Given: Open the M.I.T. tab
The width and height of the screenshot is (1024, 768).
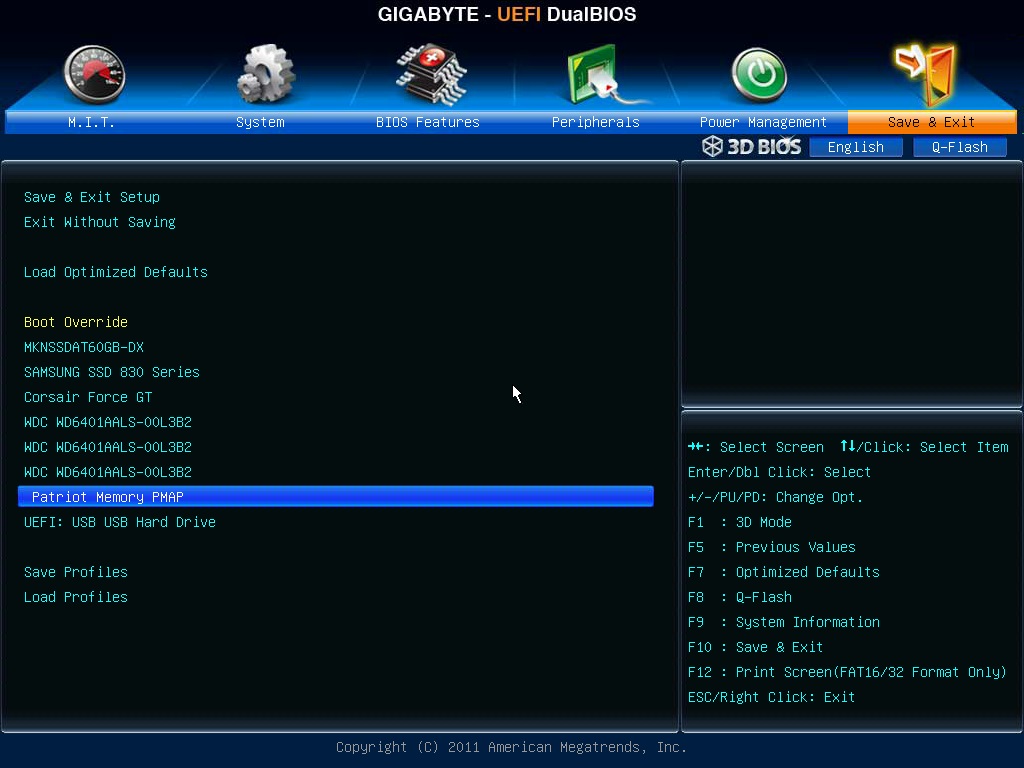Looking at the screenshot, I should pyautogui.click(x=91, y=122).
